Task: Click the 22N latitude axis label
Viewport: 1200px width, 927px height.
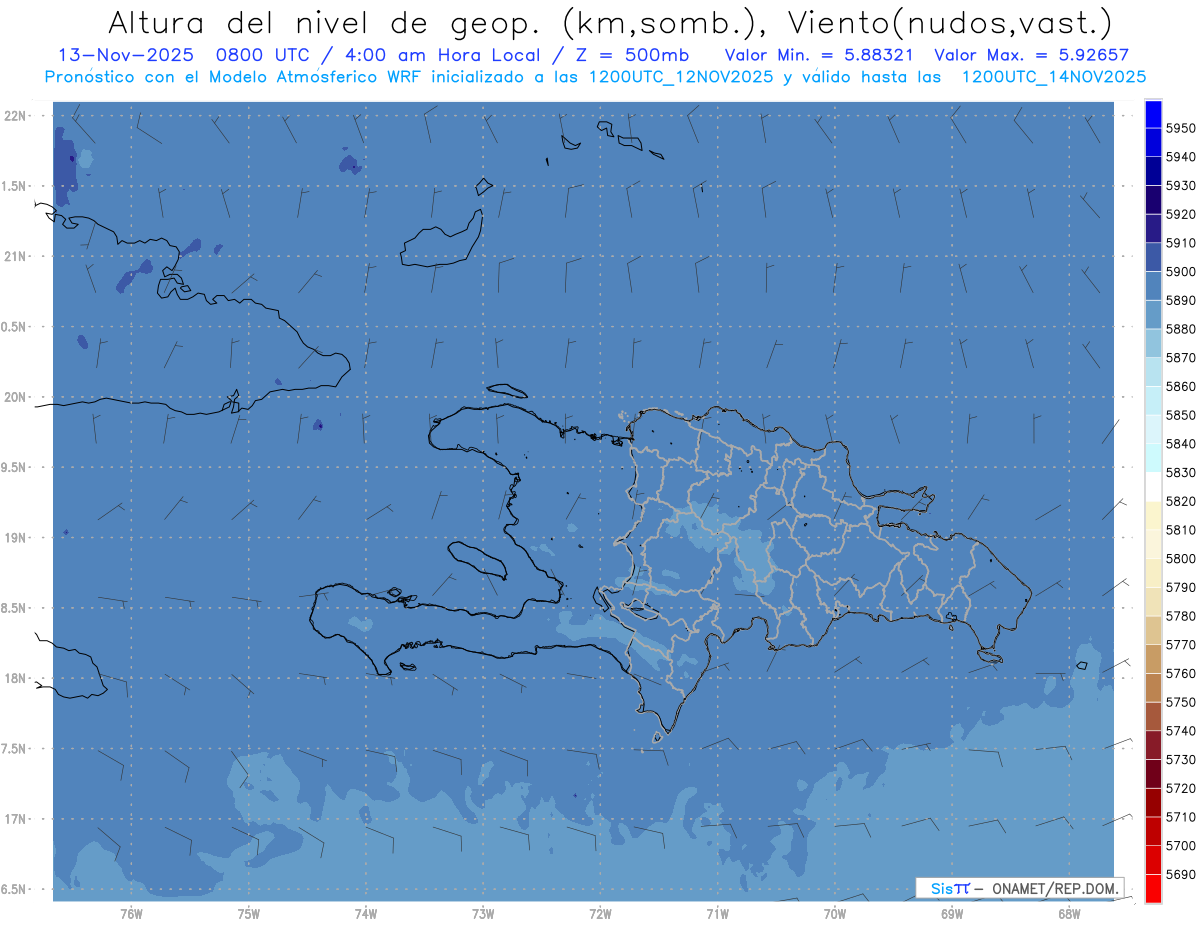Action: click(x=15, y=116)
